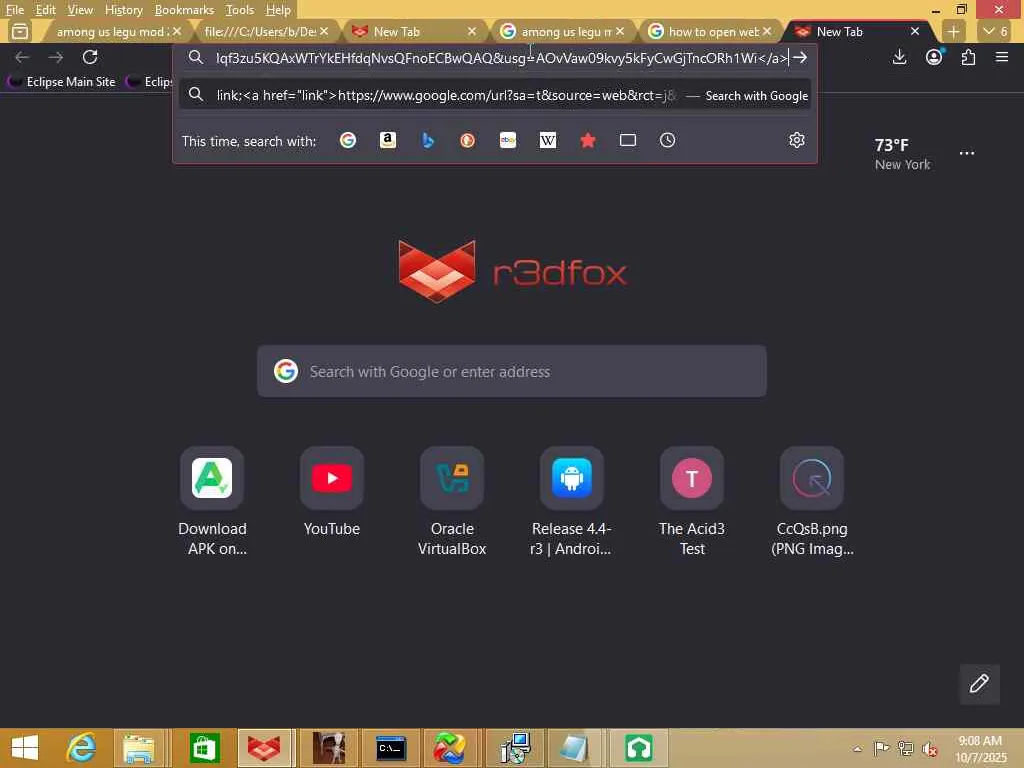Viewport: 1024px width, 768px height.
Task: Open the account profile icon
Action: (935, 57)
